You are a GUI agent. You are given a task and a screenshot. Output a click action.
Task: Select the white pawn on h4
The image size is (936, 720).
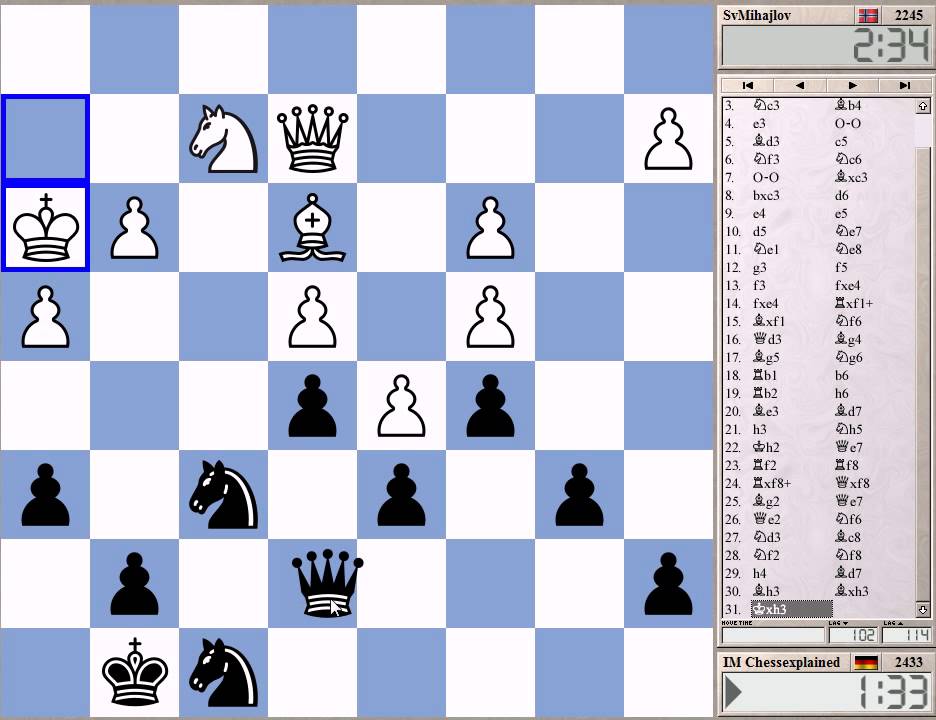45,317
